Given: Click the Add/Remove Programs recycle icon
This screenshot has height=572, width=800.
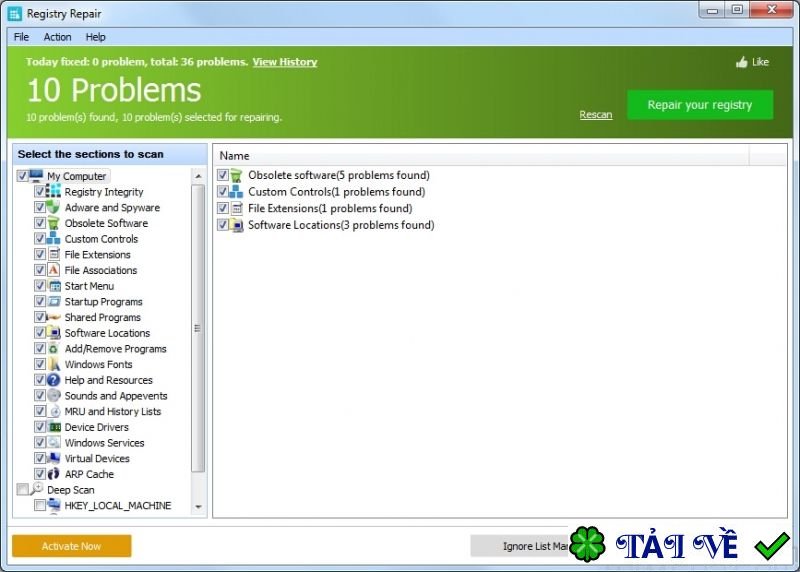Looking at the screenshot, I should [x=54, y=349].
